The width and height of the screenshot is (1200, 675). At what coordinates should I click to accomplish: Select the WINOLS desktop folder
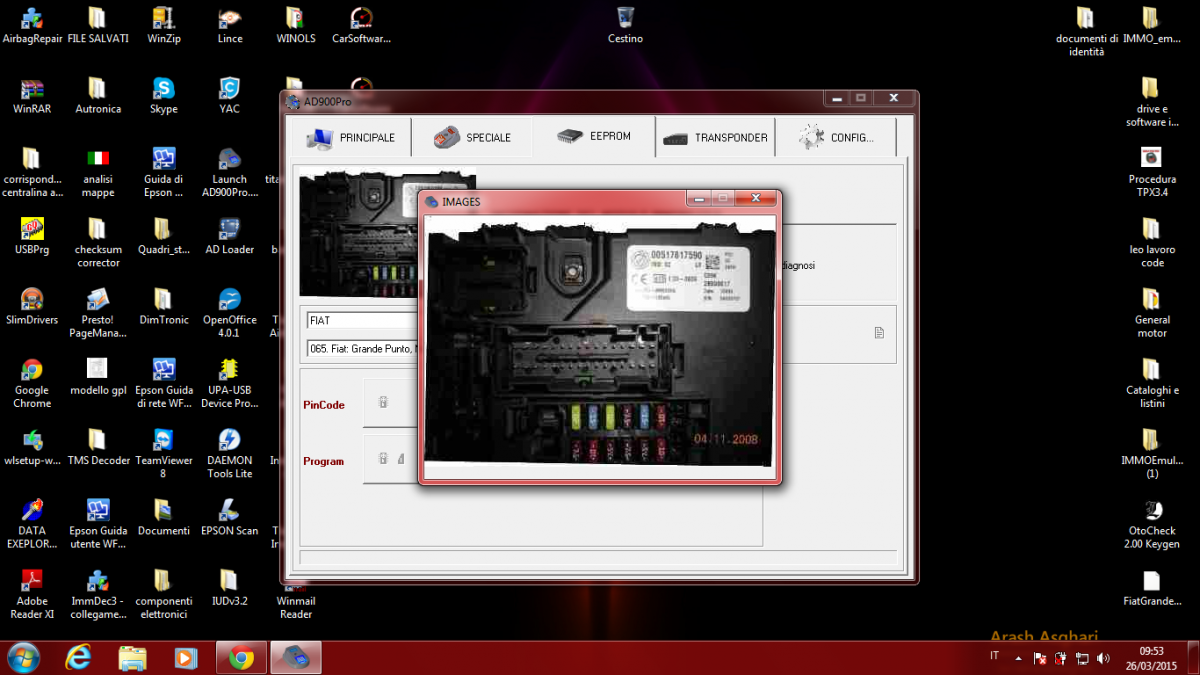pyautogui.click(x=295, y=26)
